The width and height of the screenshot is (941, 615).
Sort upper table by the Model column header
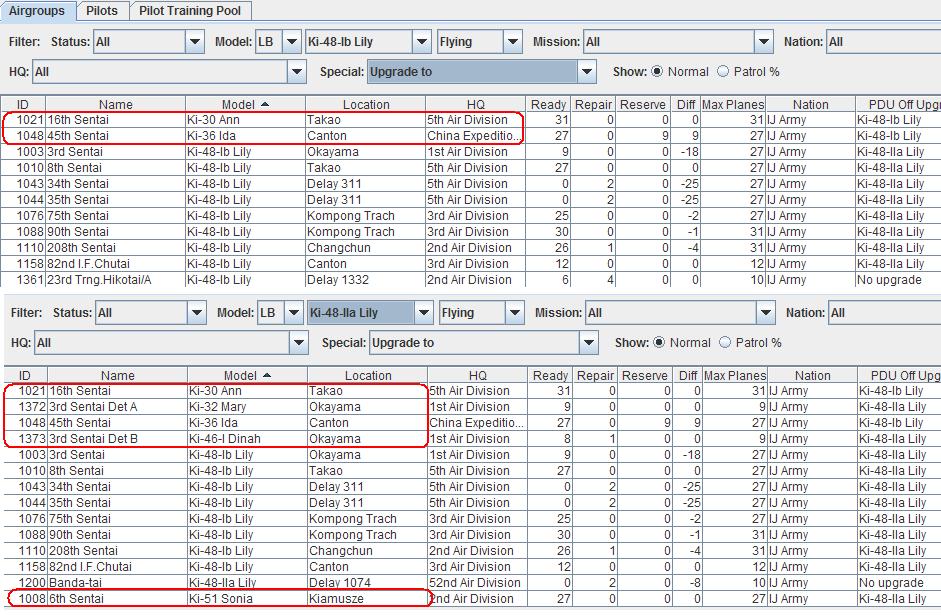pyautogui.click(x=245, y=104)
